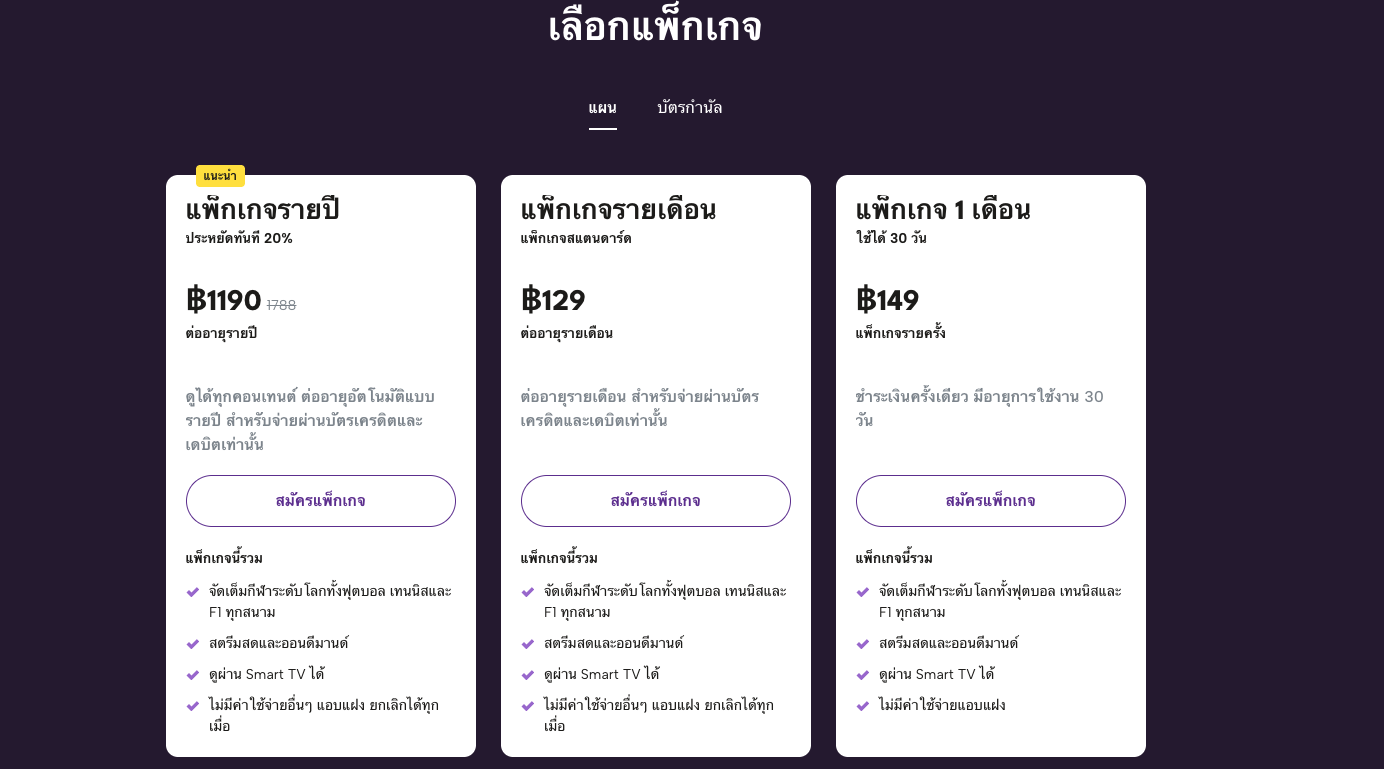Click สมัครแพ็กเกจ under แพ็กเกจรายเดือน
Viewport: 1384px width, 769px height.
point(656,501)
